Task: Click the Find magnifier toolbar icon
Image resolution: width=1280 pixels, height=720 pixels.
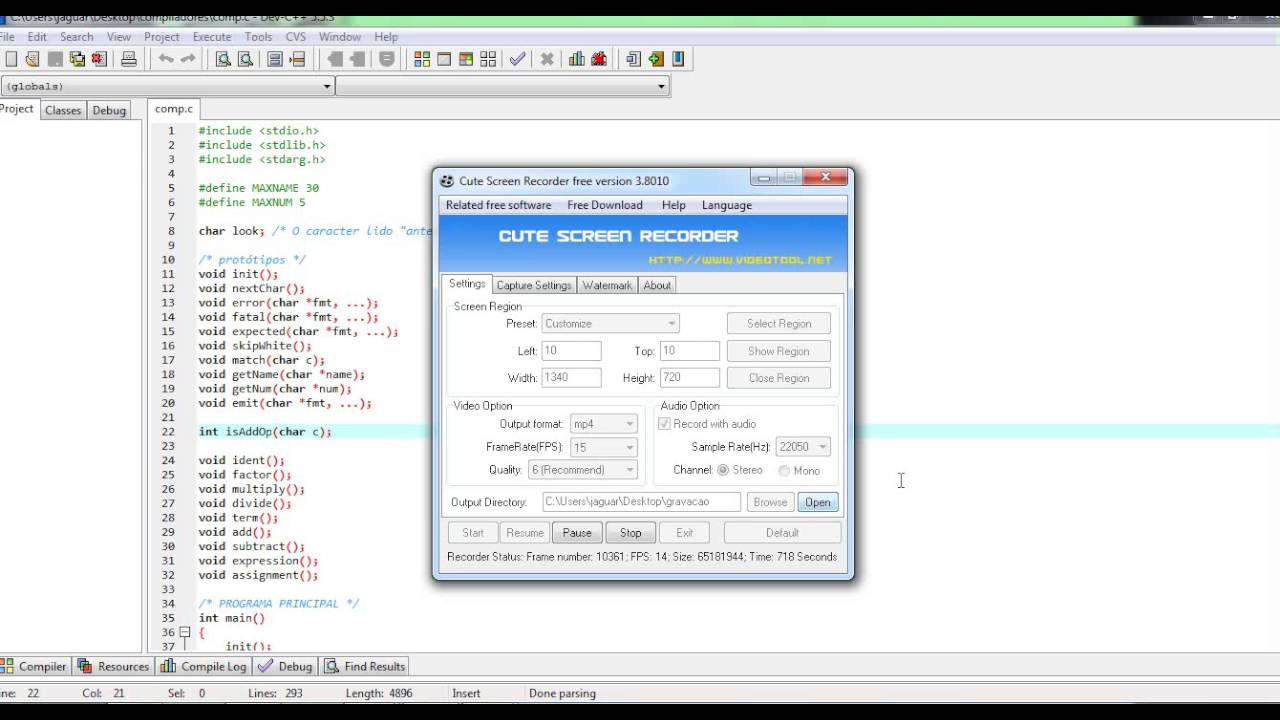Action: pos(224,59)
